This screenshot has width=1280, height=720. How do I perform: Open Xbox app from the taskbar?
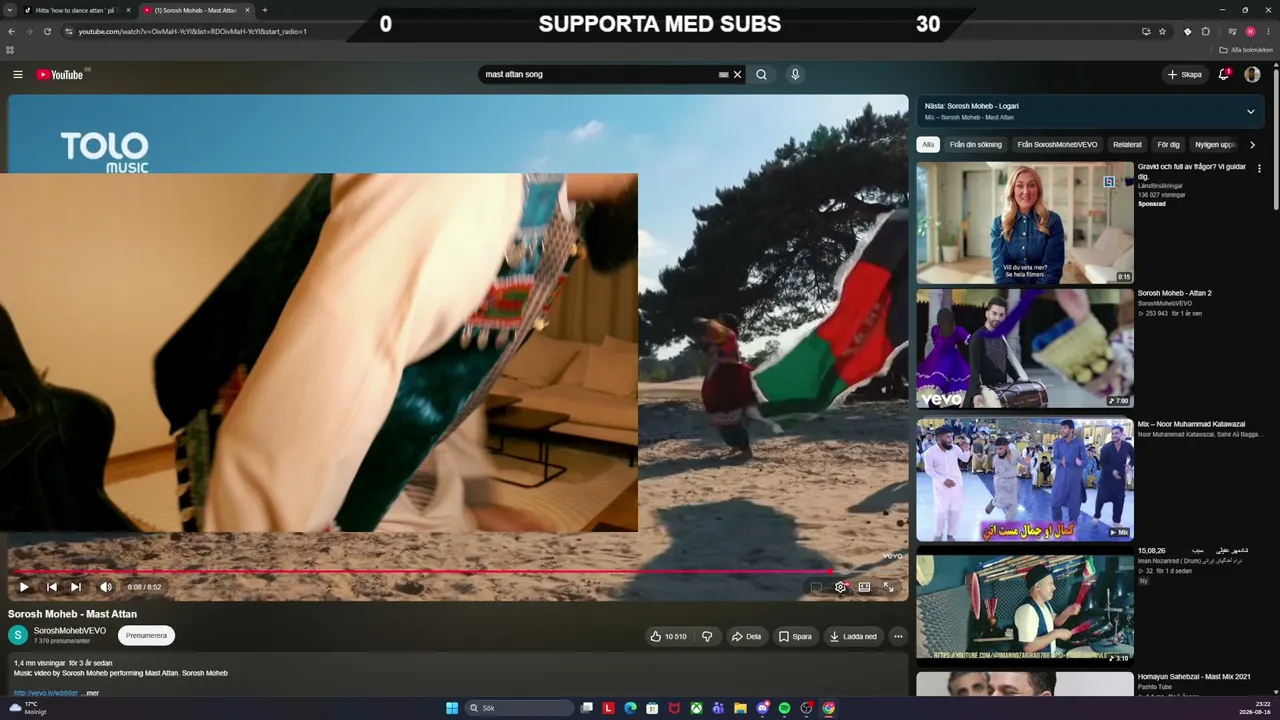696,708
